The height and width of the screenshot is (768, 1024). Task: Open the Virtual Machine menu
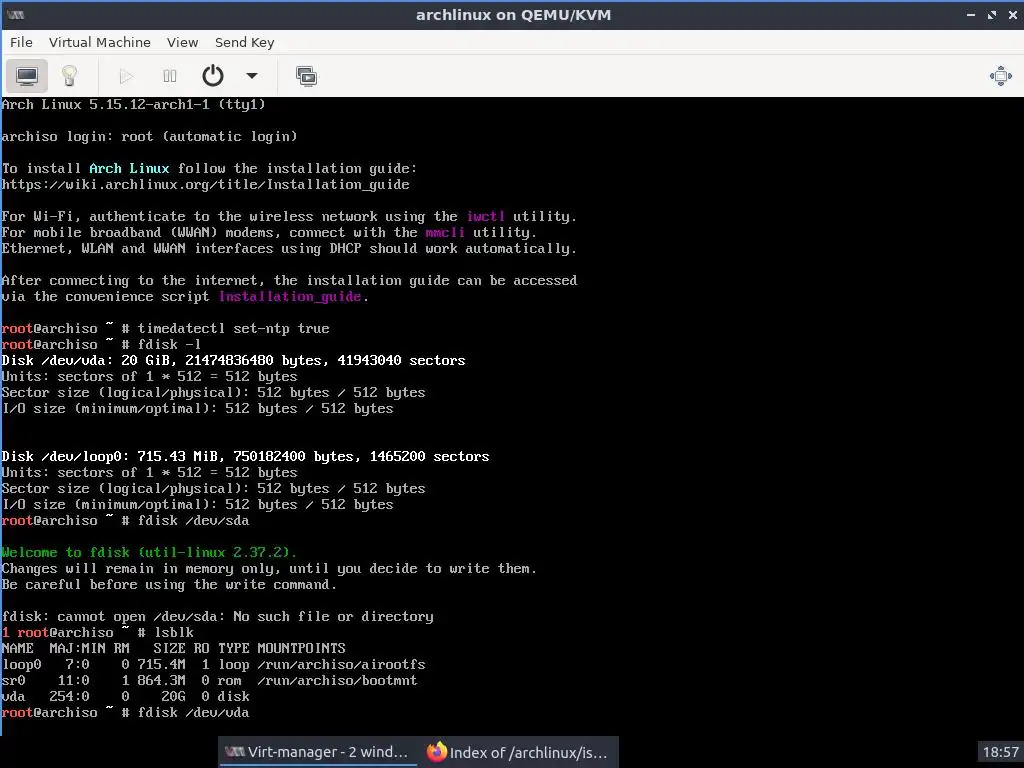[100, 42]
